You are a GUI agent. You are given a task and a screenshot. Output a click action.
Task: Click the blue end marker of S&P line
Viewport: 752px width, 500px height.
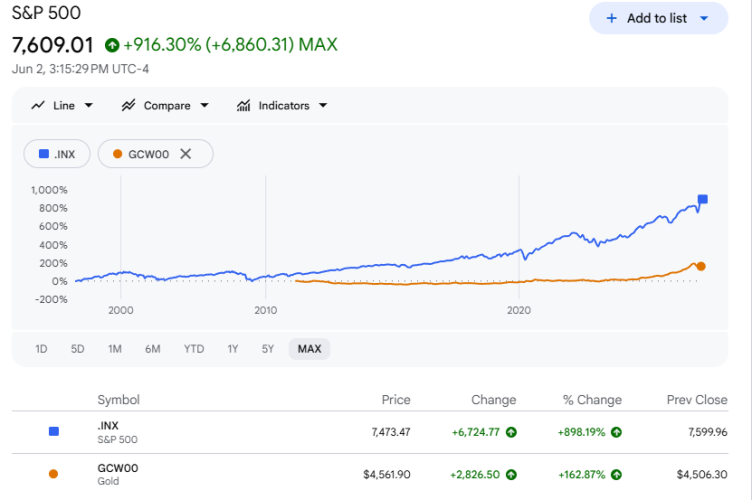pyautogui.click(x=703, y=199)
